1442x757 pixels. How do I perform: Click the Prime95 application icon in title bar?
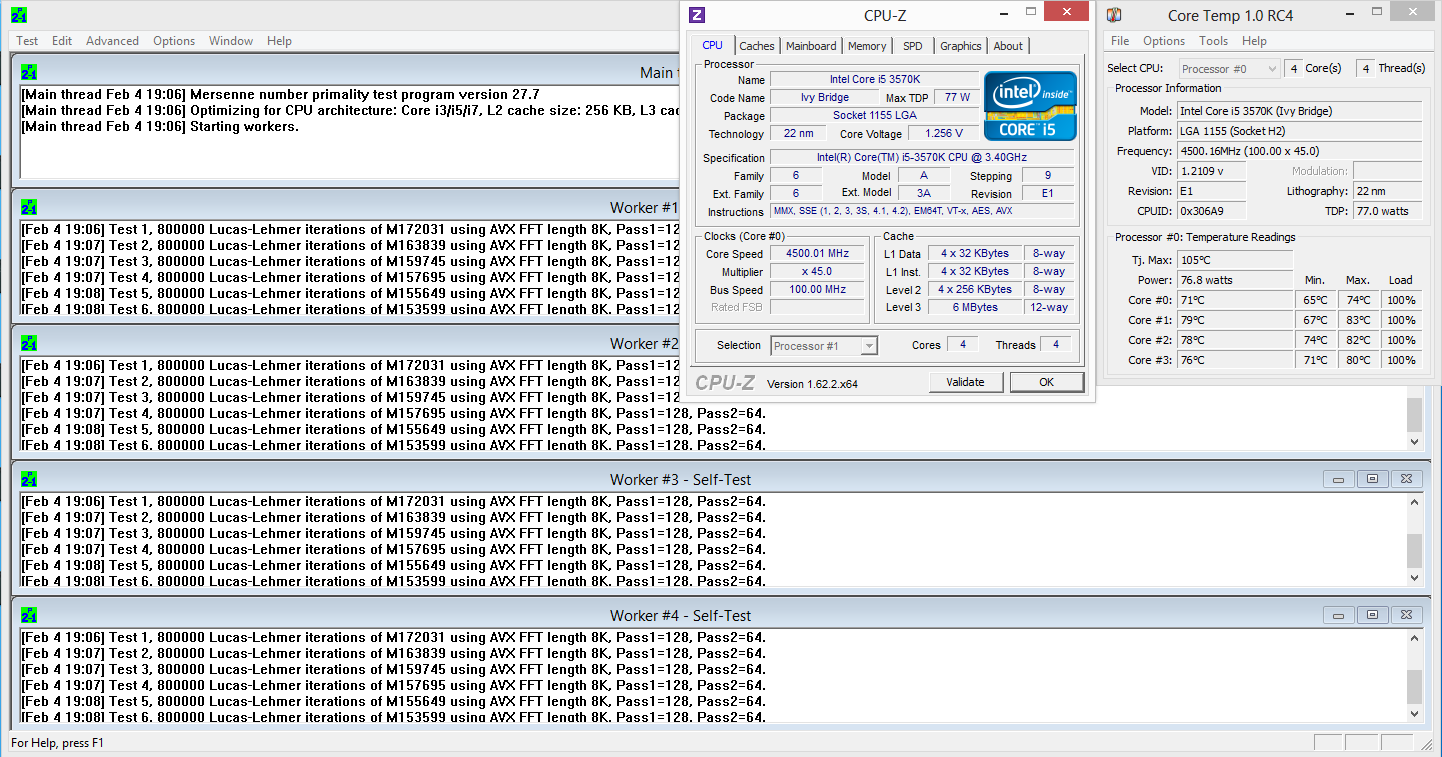tap(19, 15)
